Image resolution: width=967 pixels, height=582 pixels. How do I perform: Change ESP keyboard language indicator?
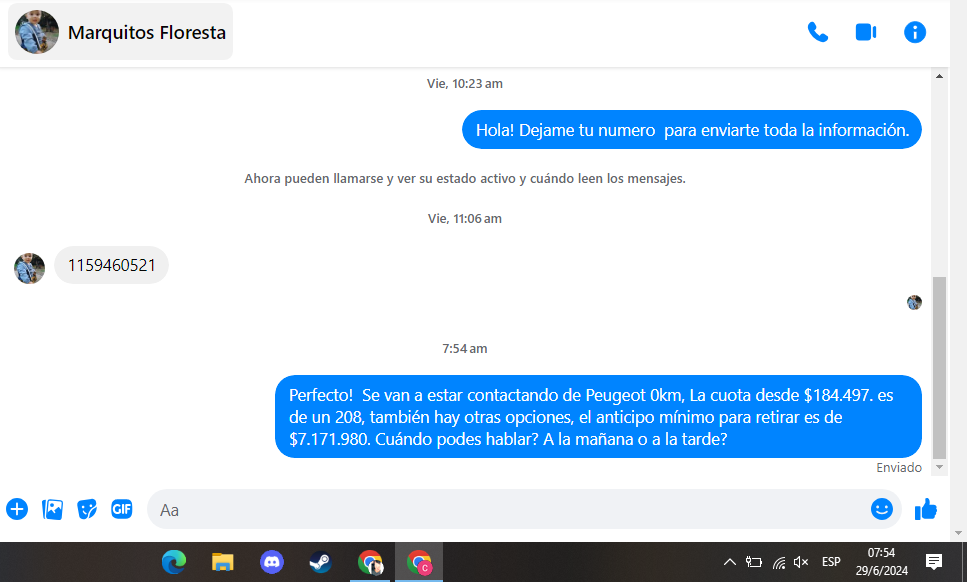coord(831,562)
